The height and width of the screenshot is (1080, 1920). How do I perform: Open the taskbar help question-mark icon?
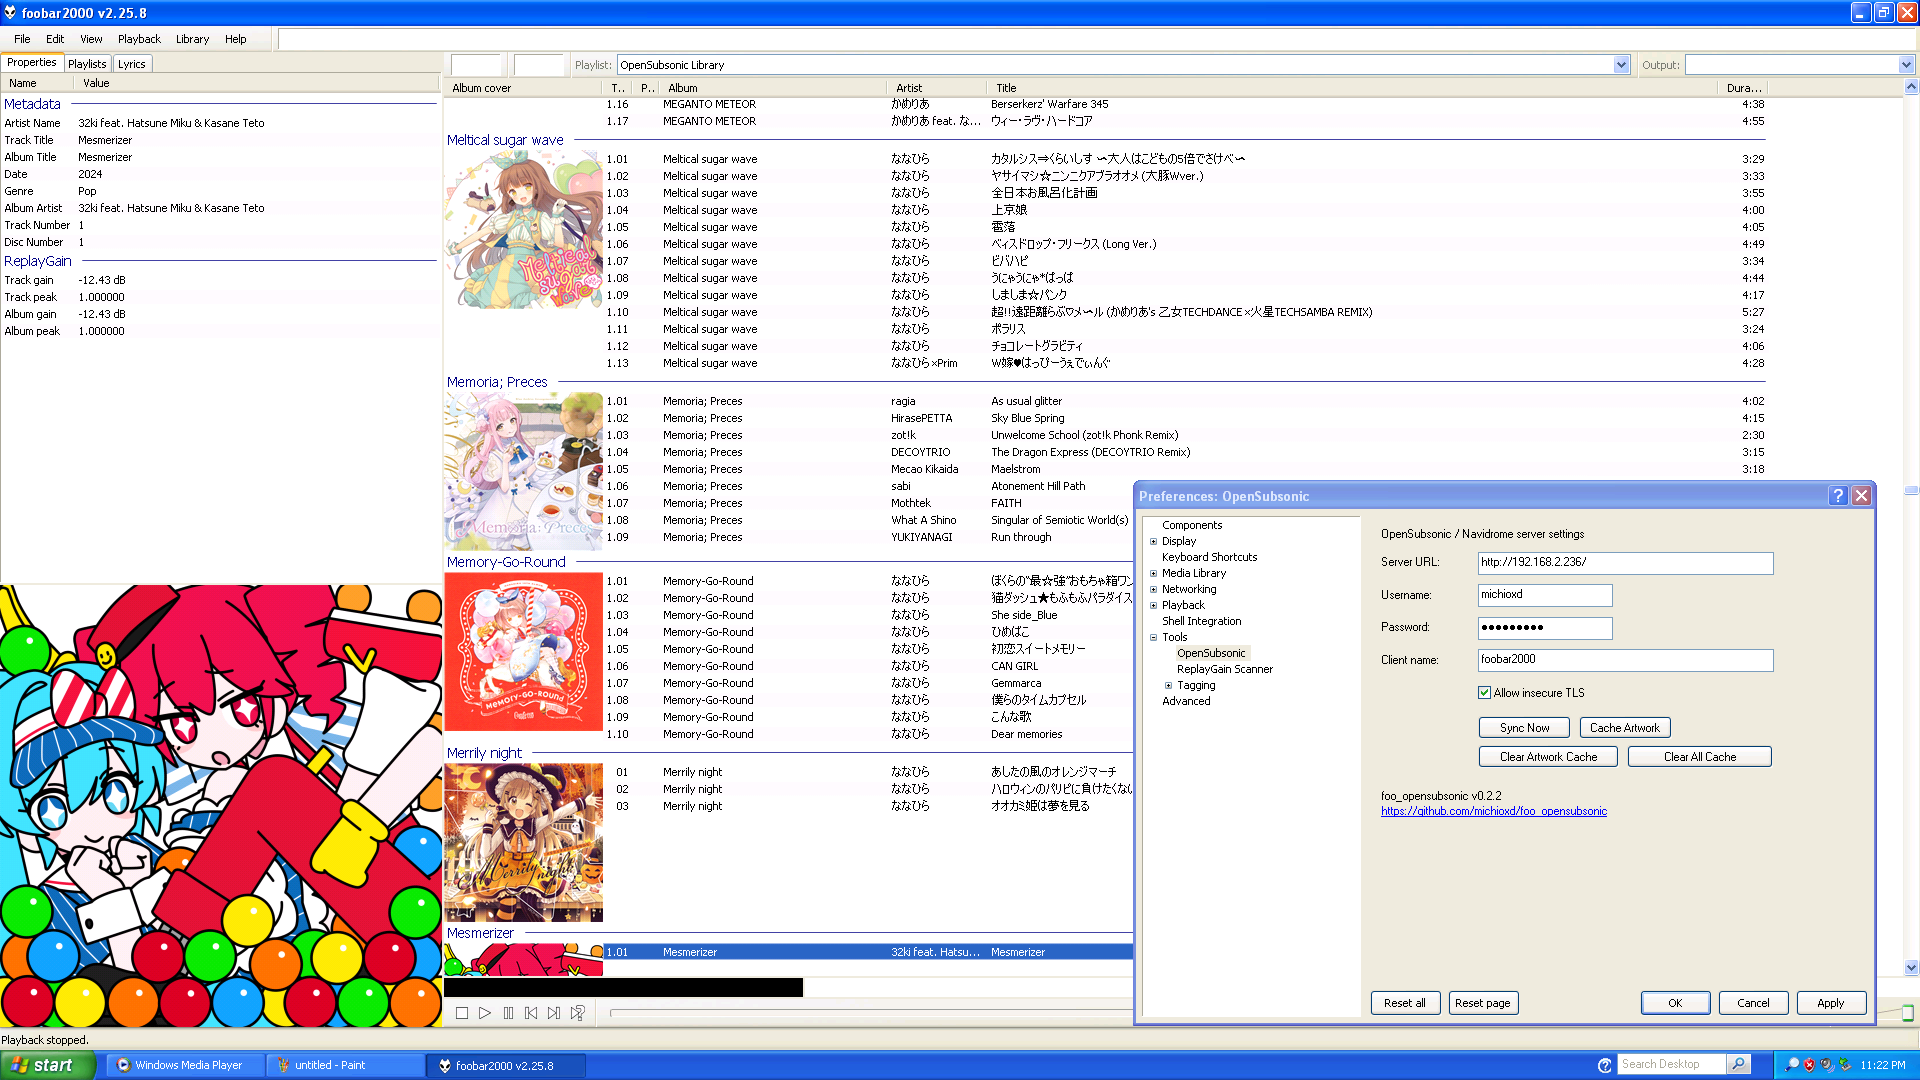(x=1604, y=1065)
